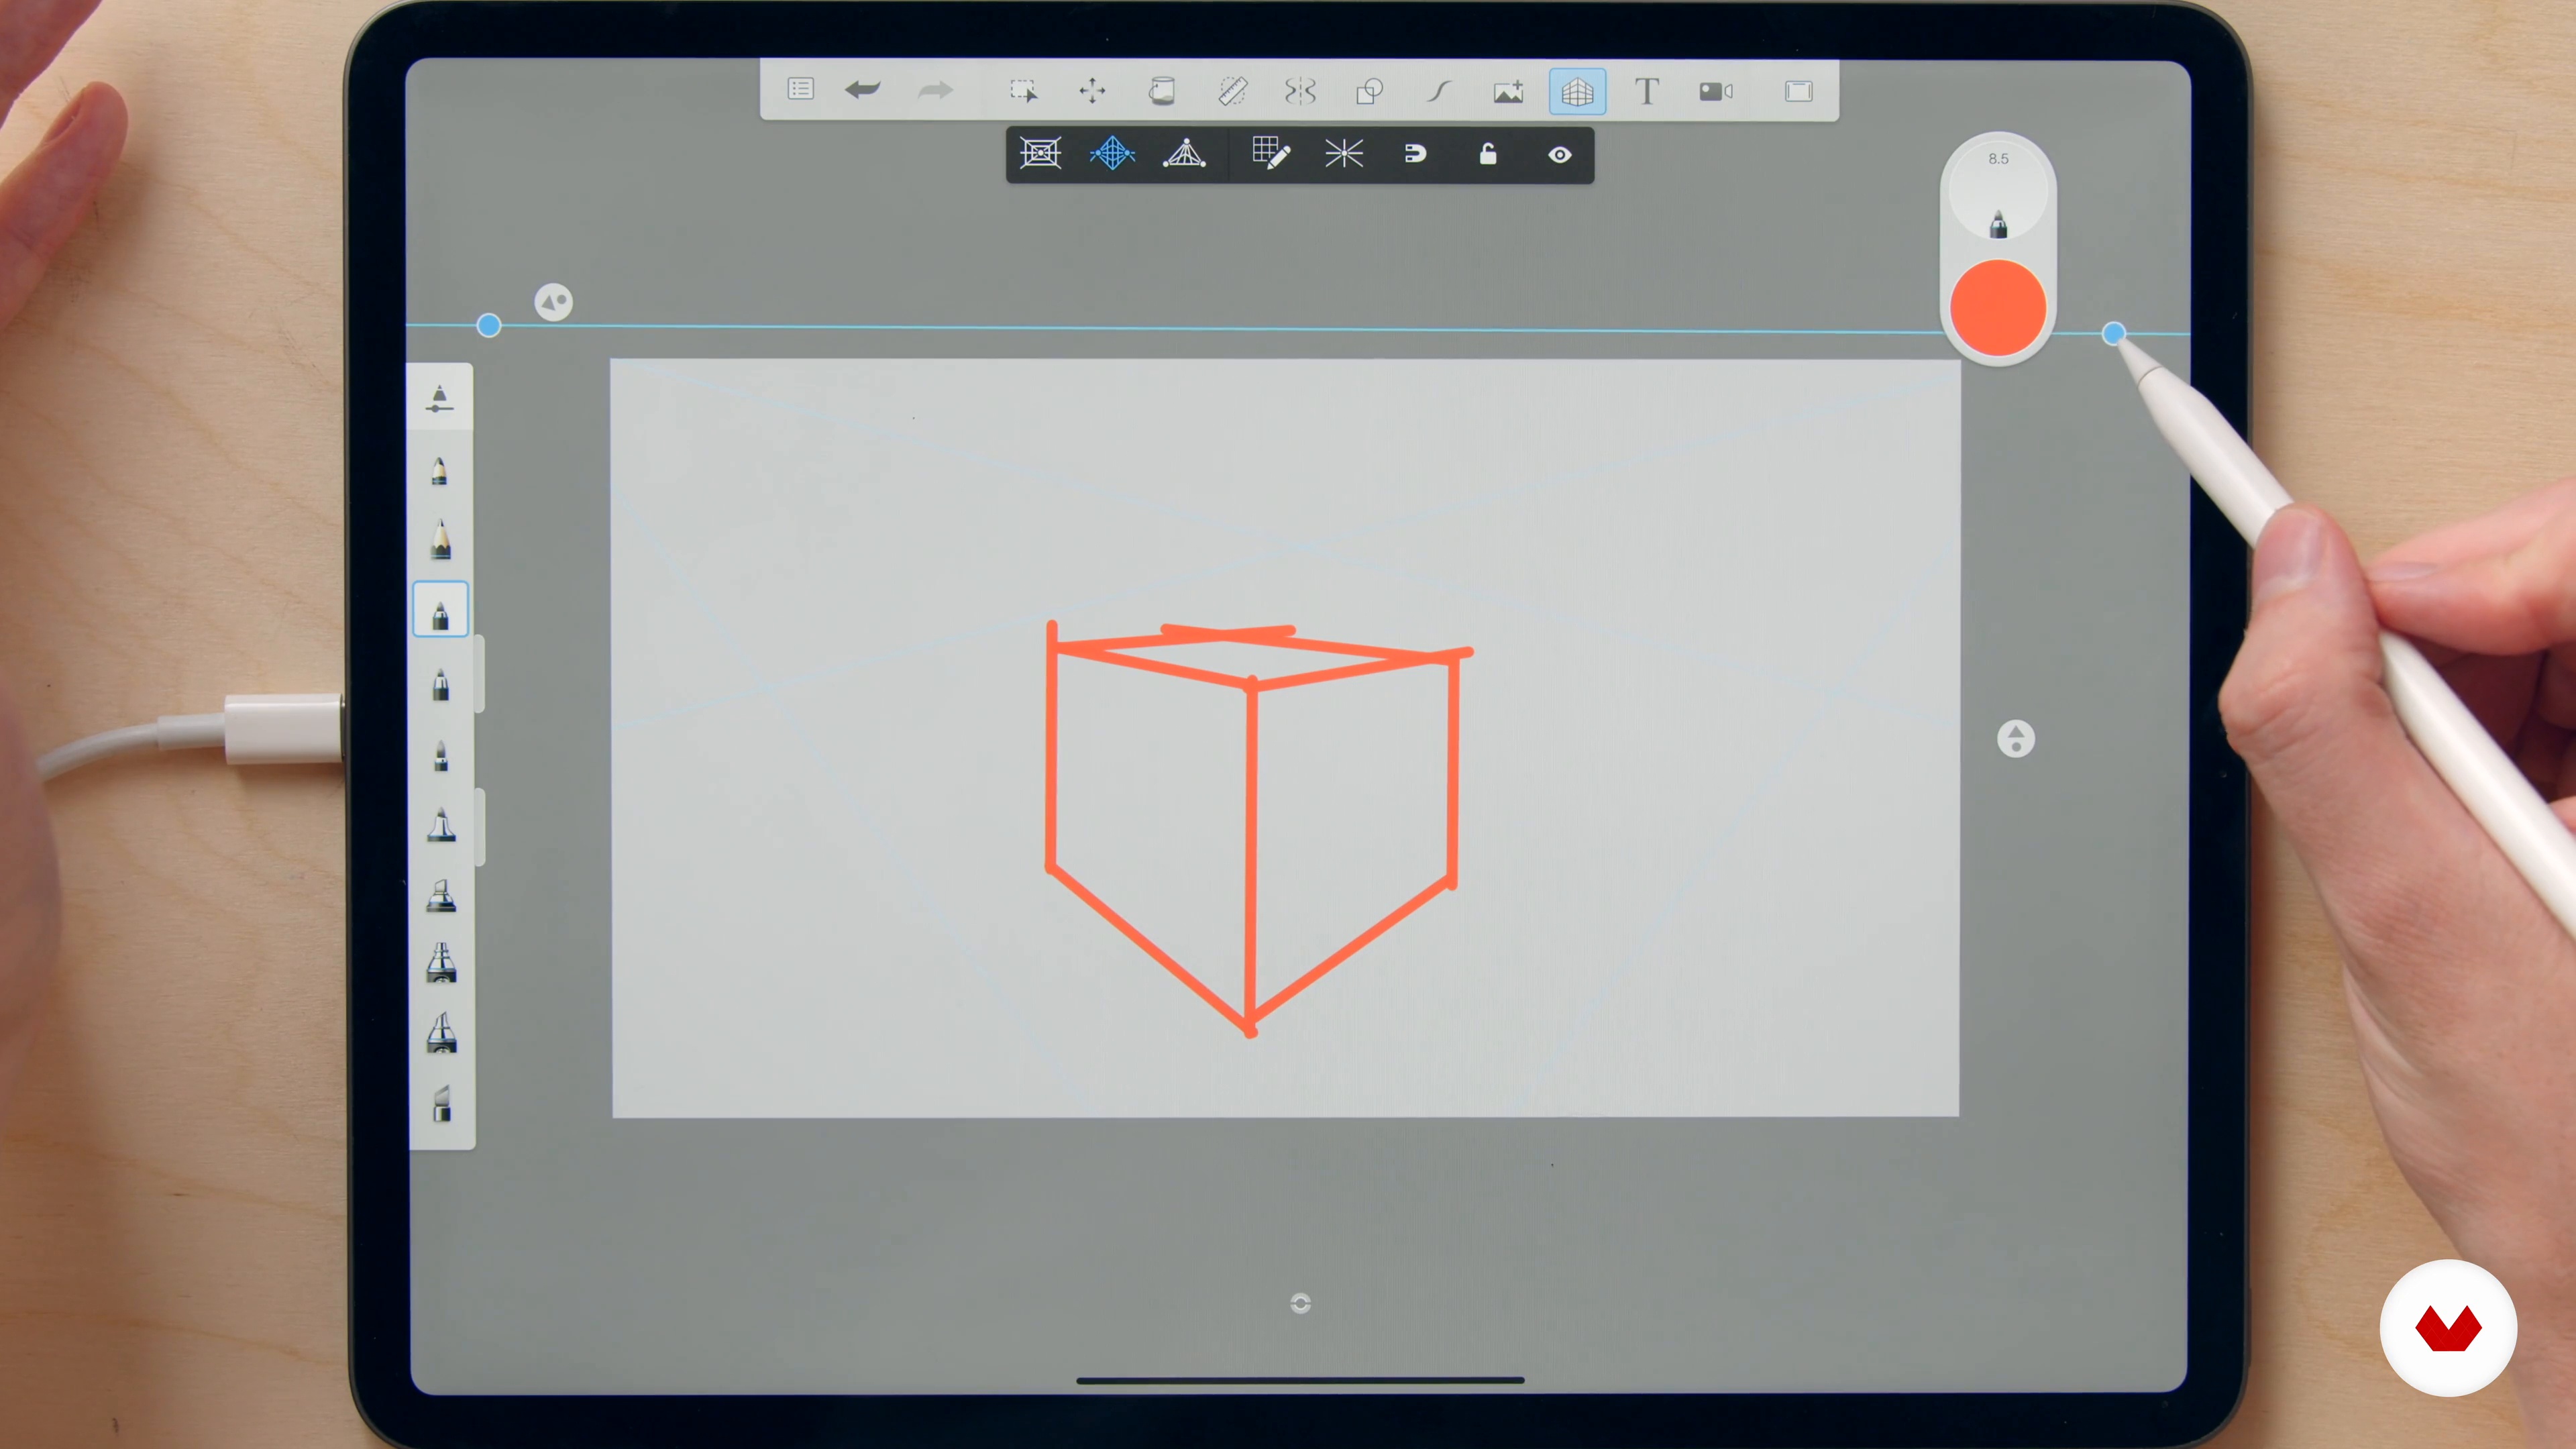Image resolution: width=2576 pixels, height=1449 pixels.
Task: Open the grid-with-pencil edit option
Action: tap(1271, 154)
